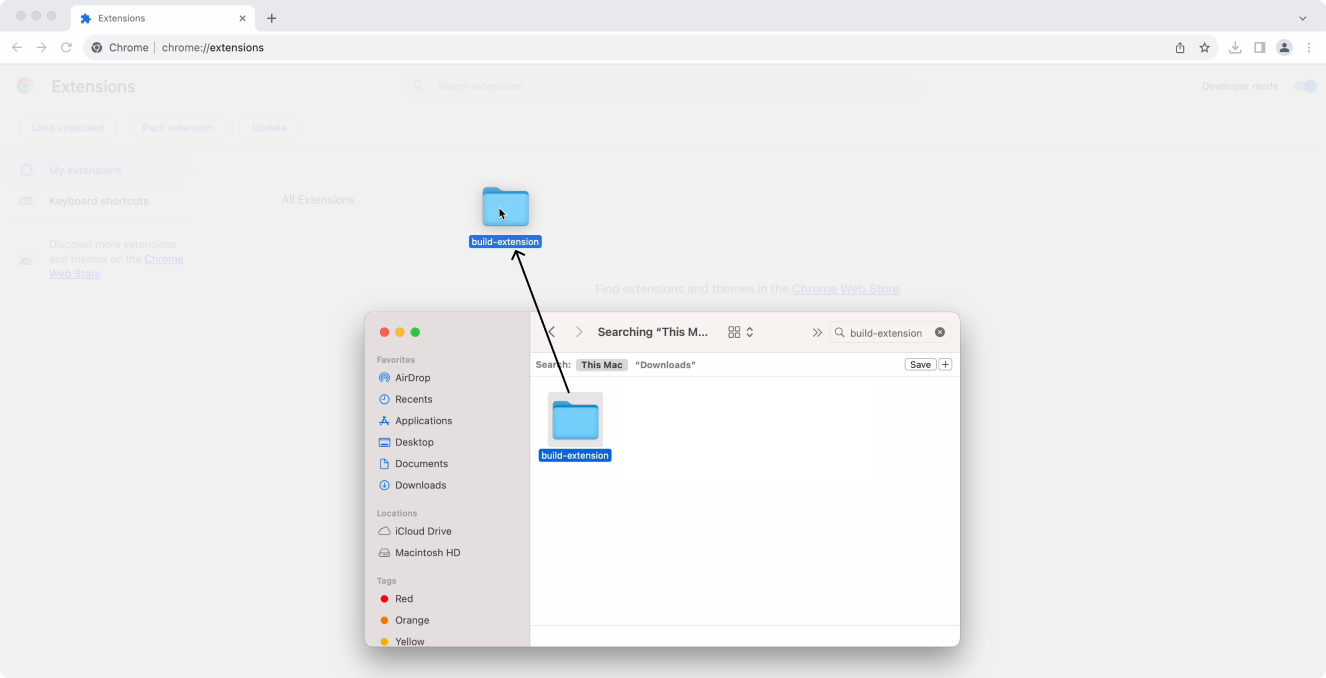Select the Downloads search scope
Screen dimensions: 1326x678
665,365
